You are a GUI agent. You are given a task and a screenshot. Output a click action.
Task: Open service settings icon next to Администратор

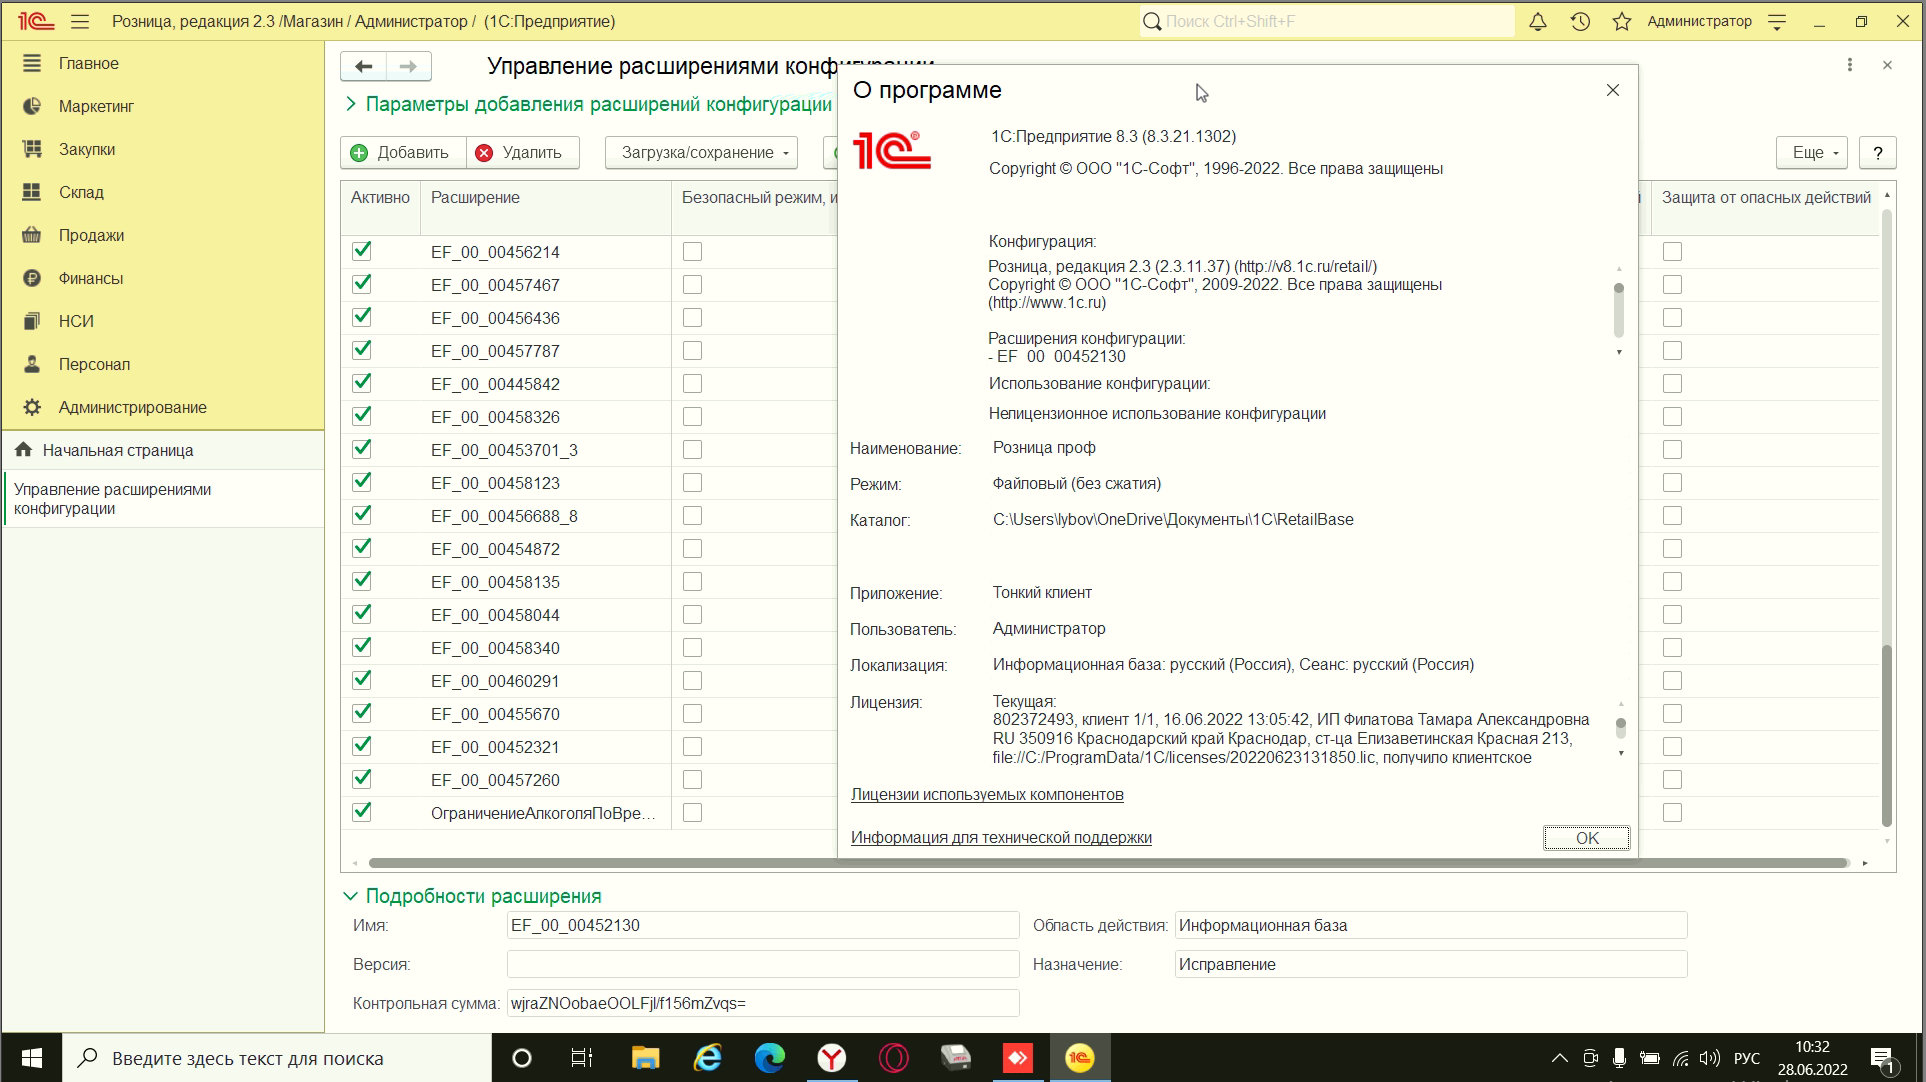pos(1777,21)
